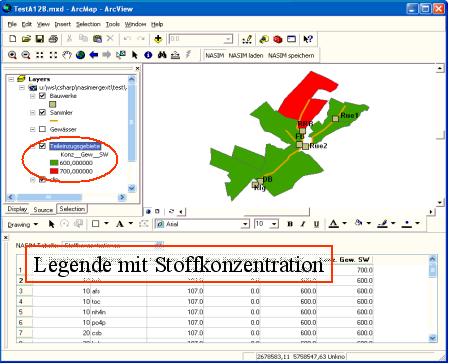This screenshot has width=449, height=364.
Task: Uncheck the Bauwerke layer checkbox
Action: [x=42, y=96]
